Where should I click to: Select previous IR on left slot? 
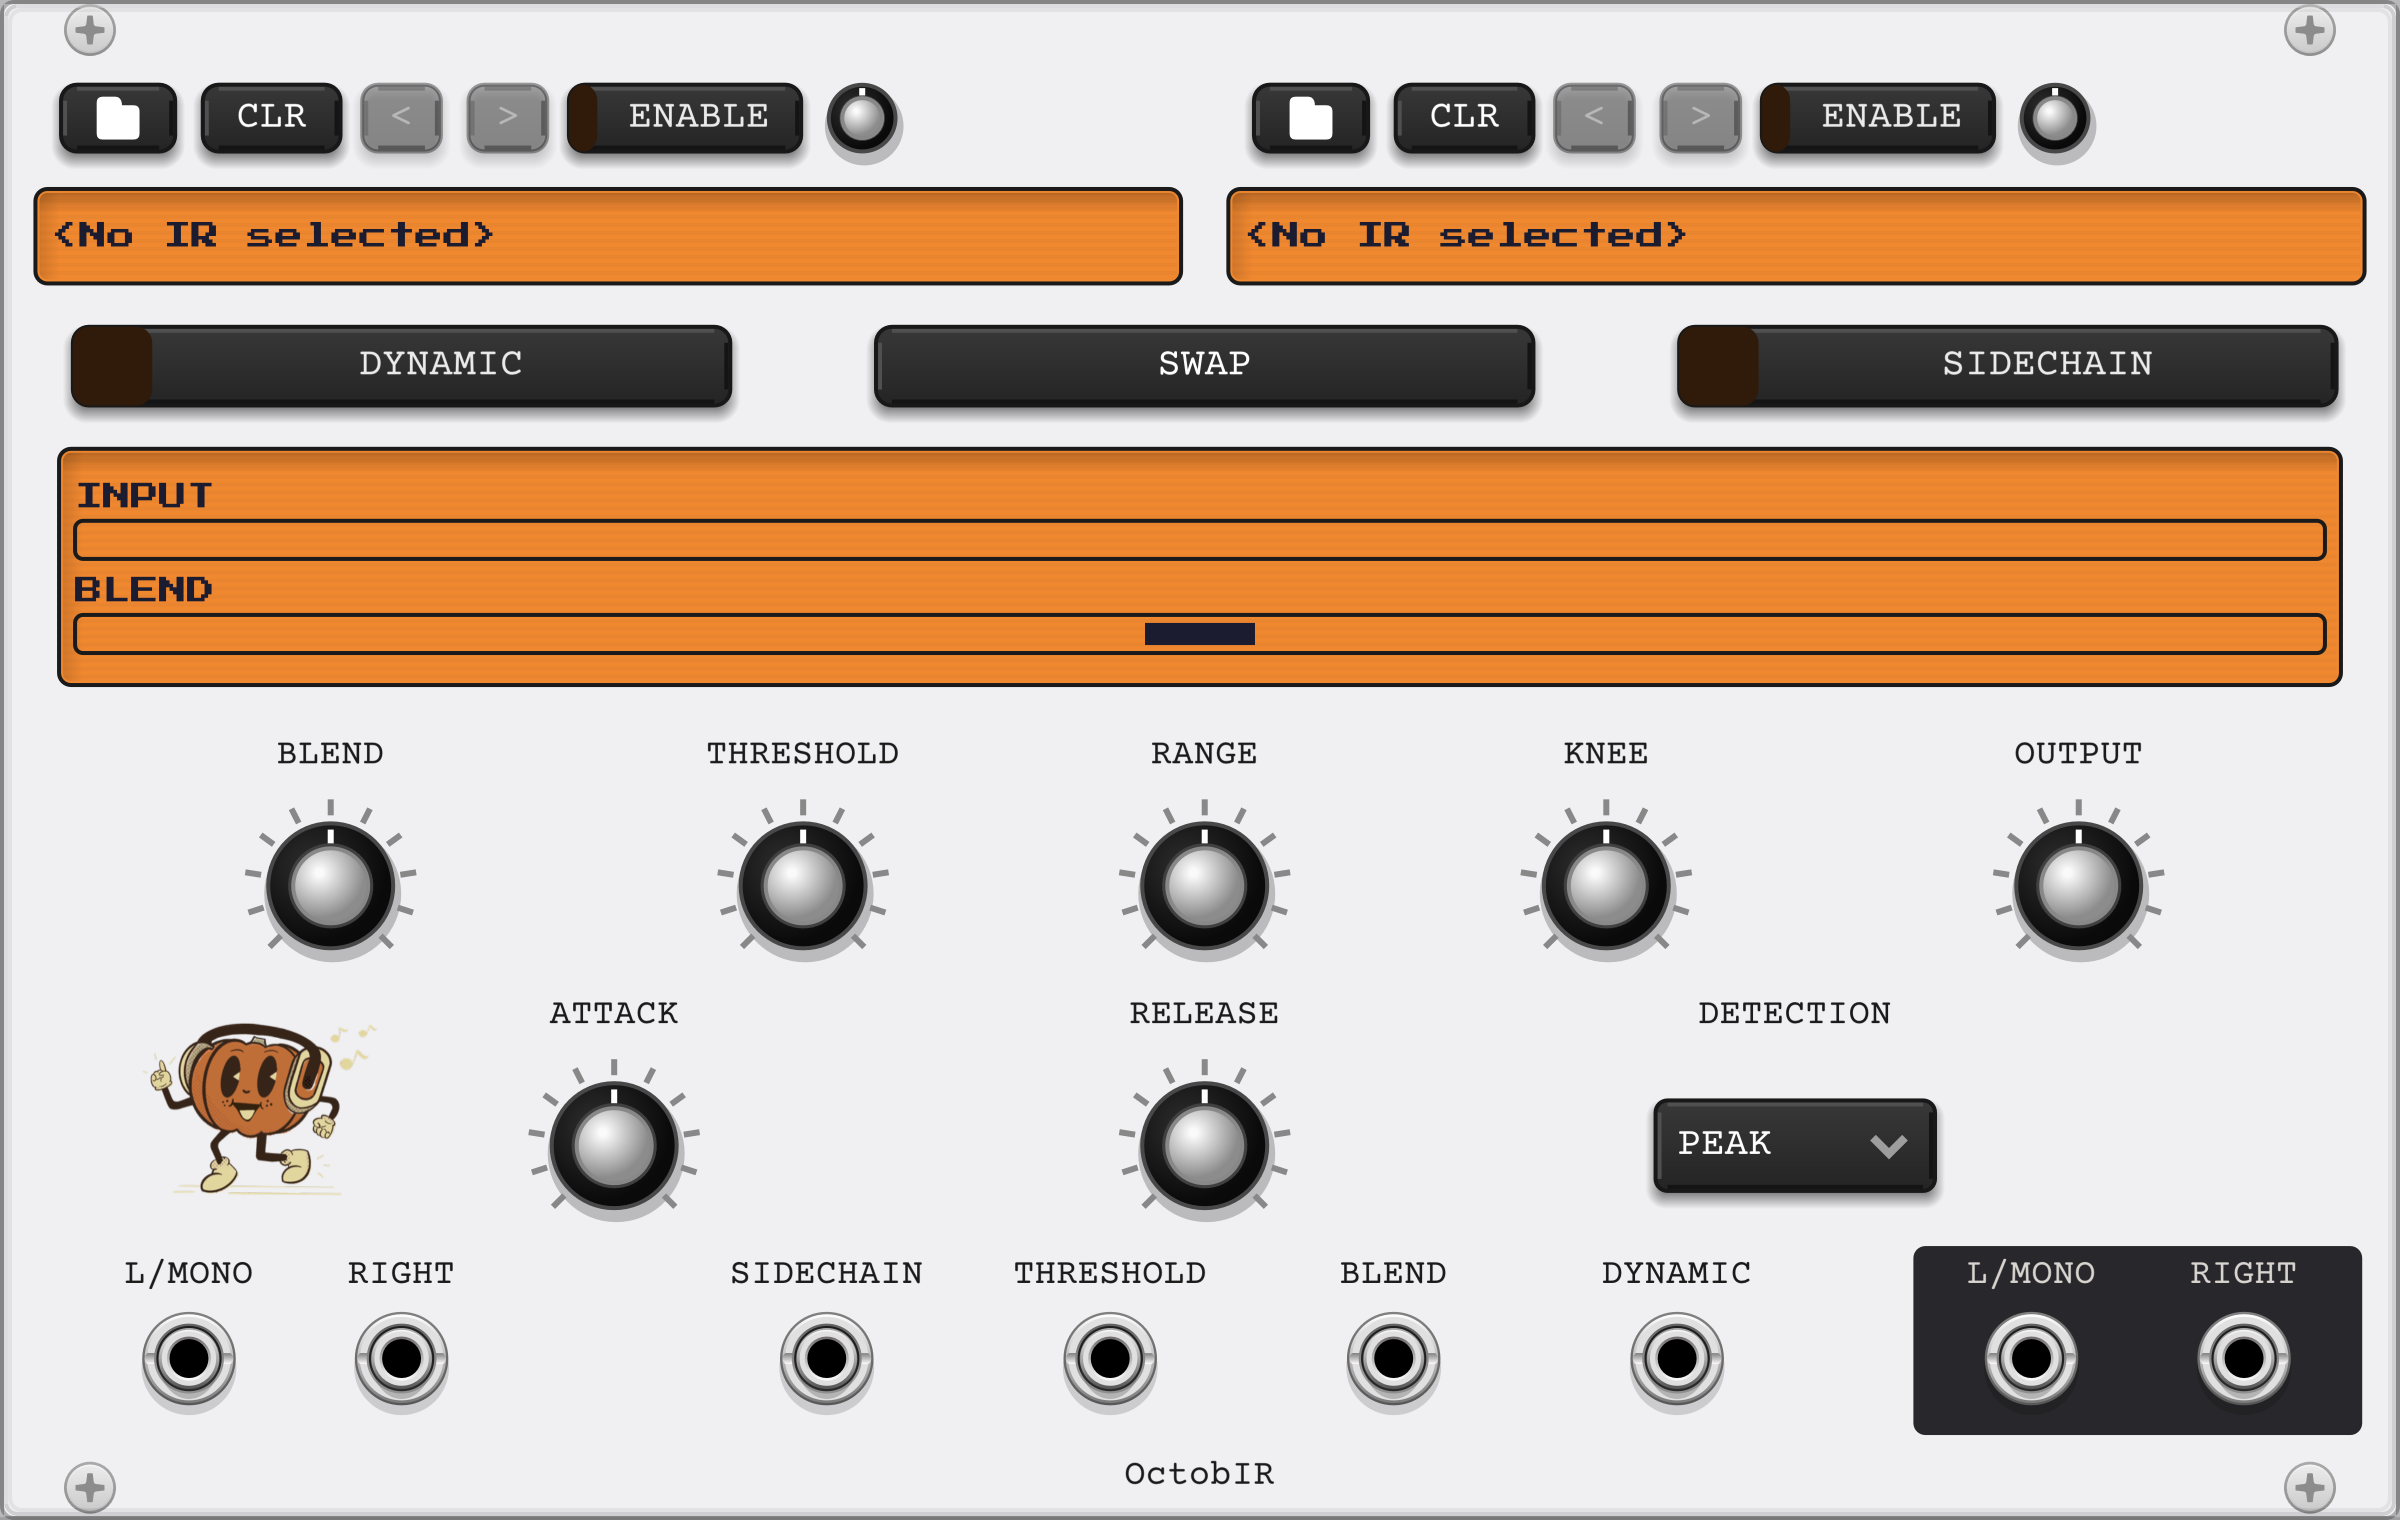[401, 117]
